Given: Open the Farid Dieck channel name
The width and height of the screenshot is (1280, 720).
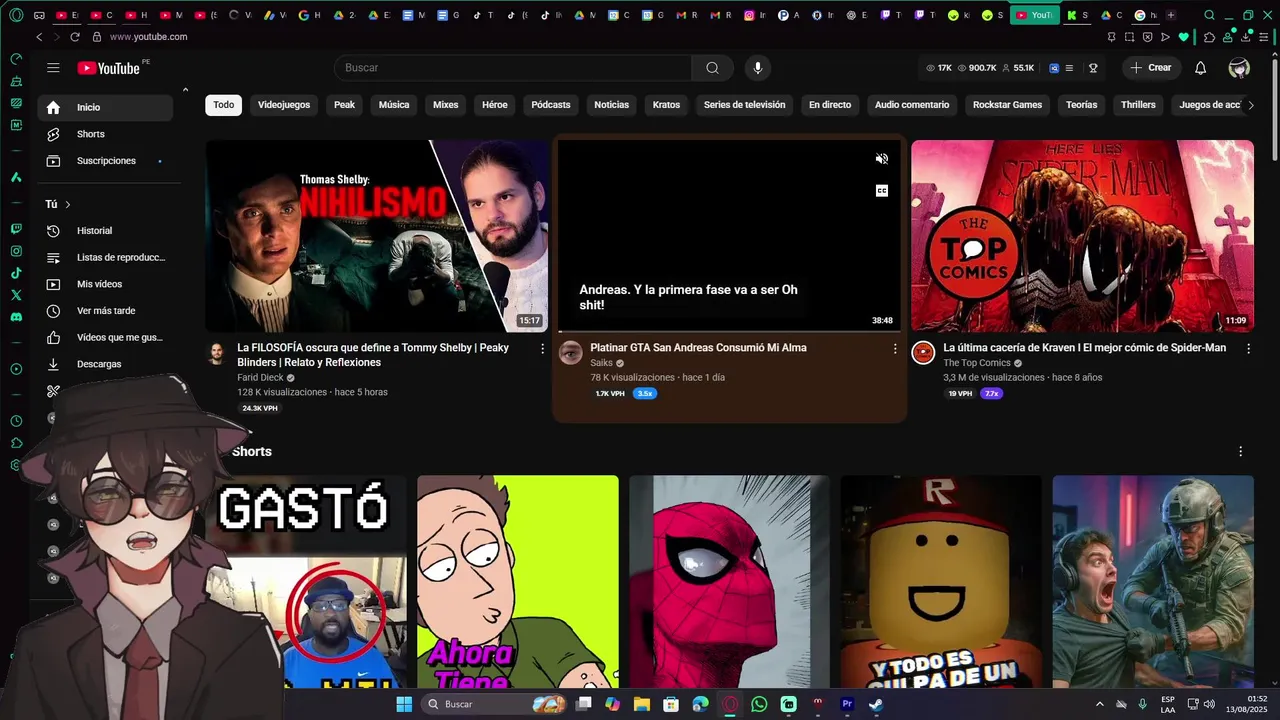Looking at the screenshot, I should (x=260, y=378).
